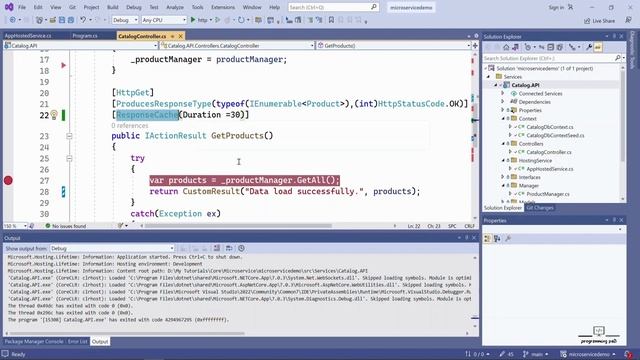640x360 pixels.
Task: Click the Alphabetical sort icon in Properties panel
Action: (x=497, y=239)
